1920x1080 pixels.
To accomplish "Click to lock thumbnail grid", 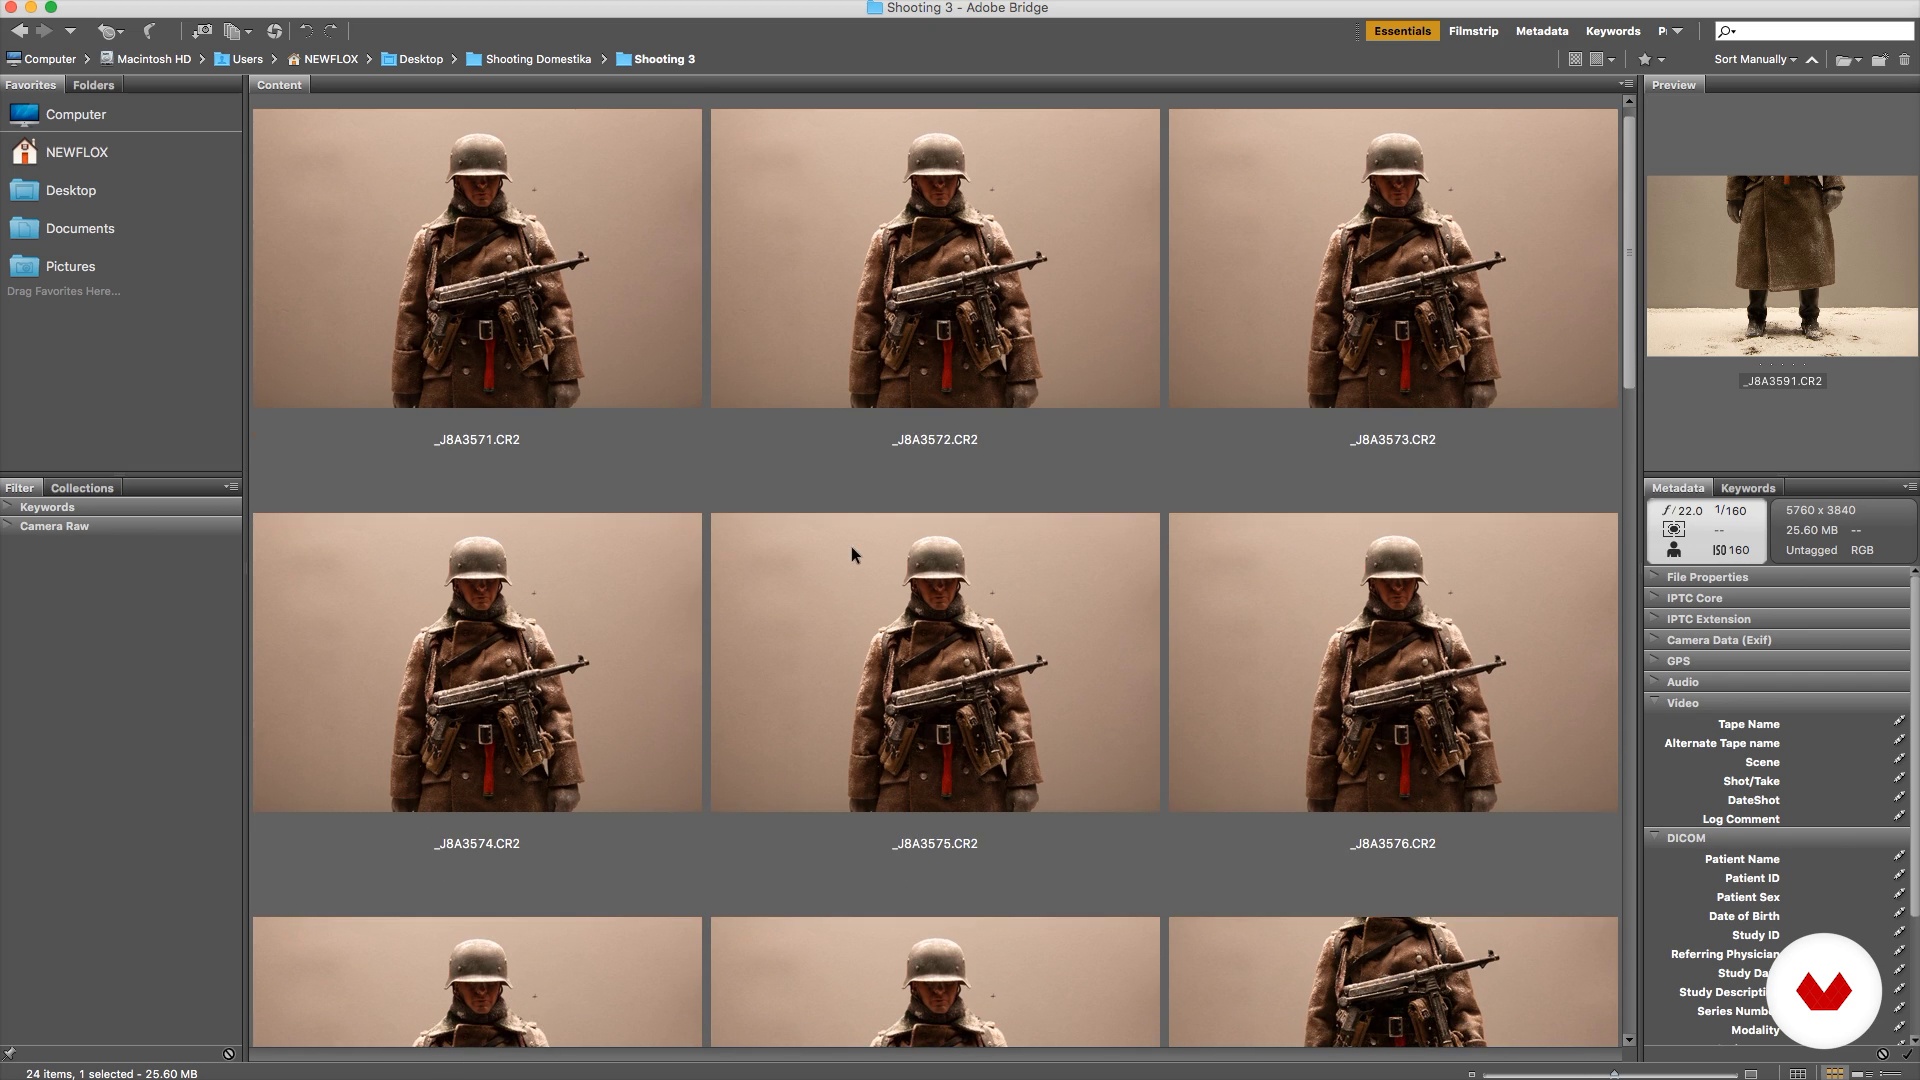I will pyautogui.click(x=1797, y=1074).
